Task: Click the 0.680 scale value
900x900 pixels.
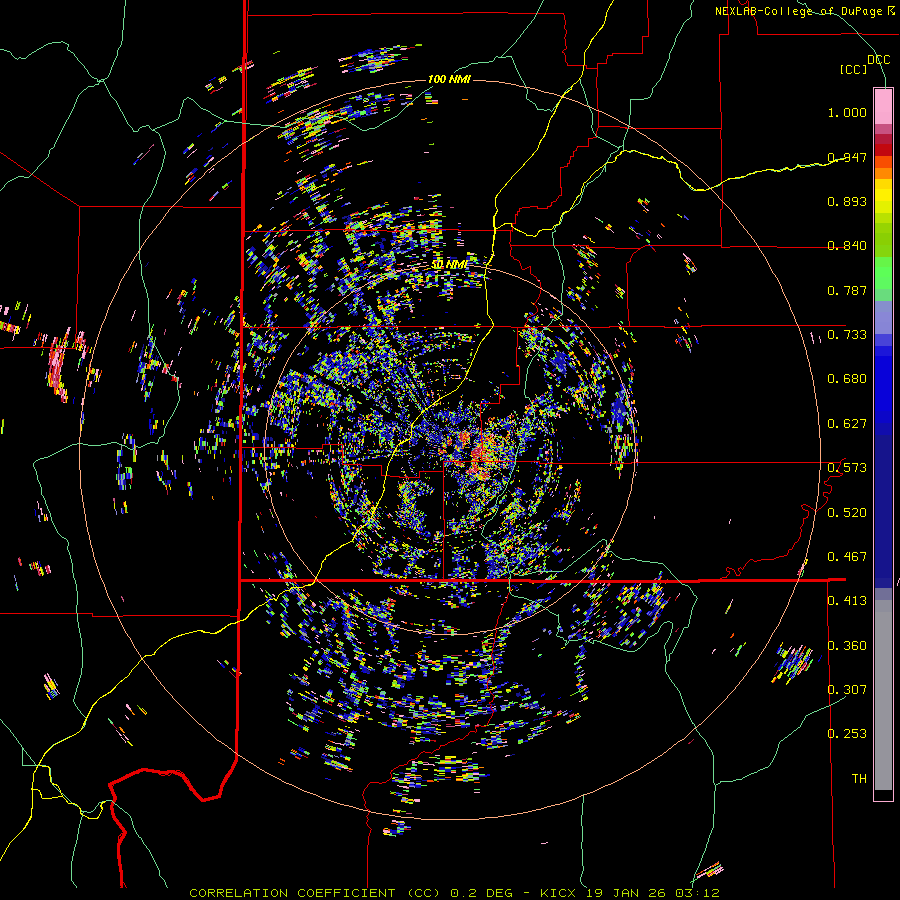Action: click(x=847, y=379)
